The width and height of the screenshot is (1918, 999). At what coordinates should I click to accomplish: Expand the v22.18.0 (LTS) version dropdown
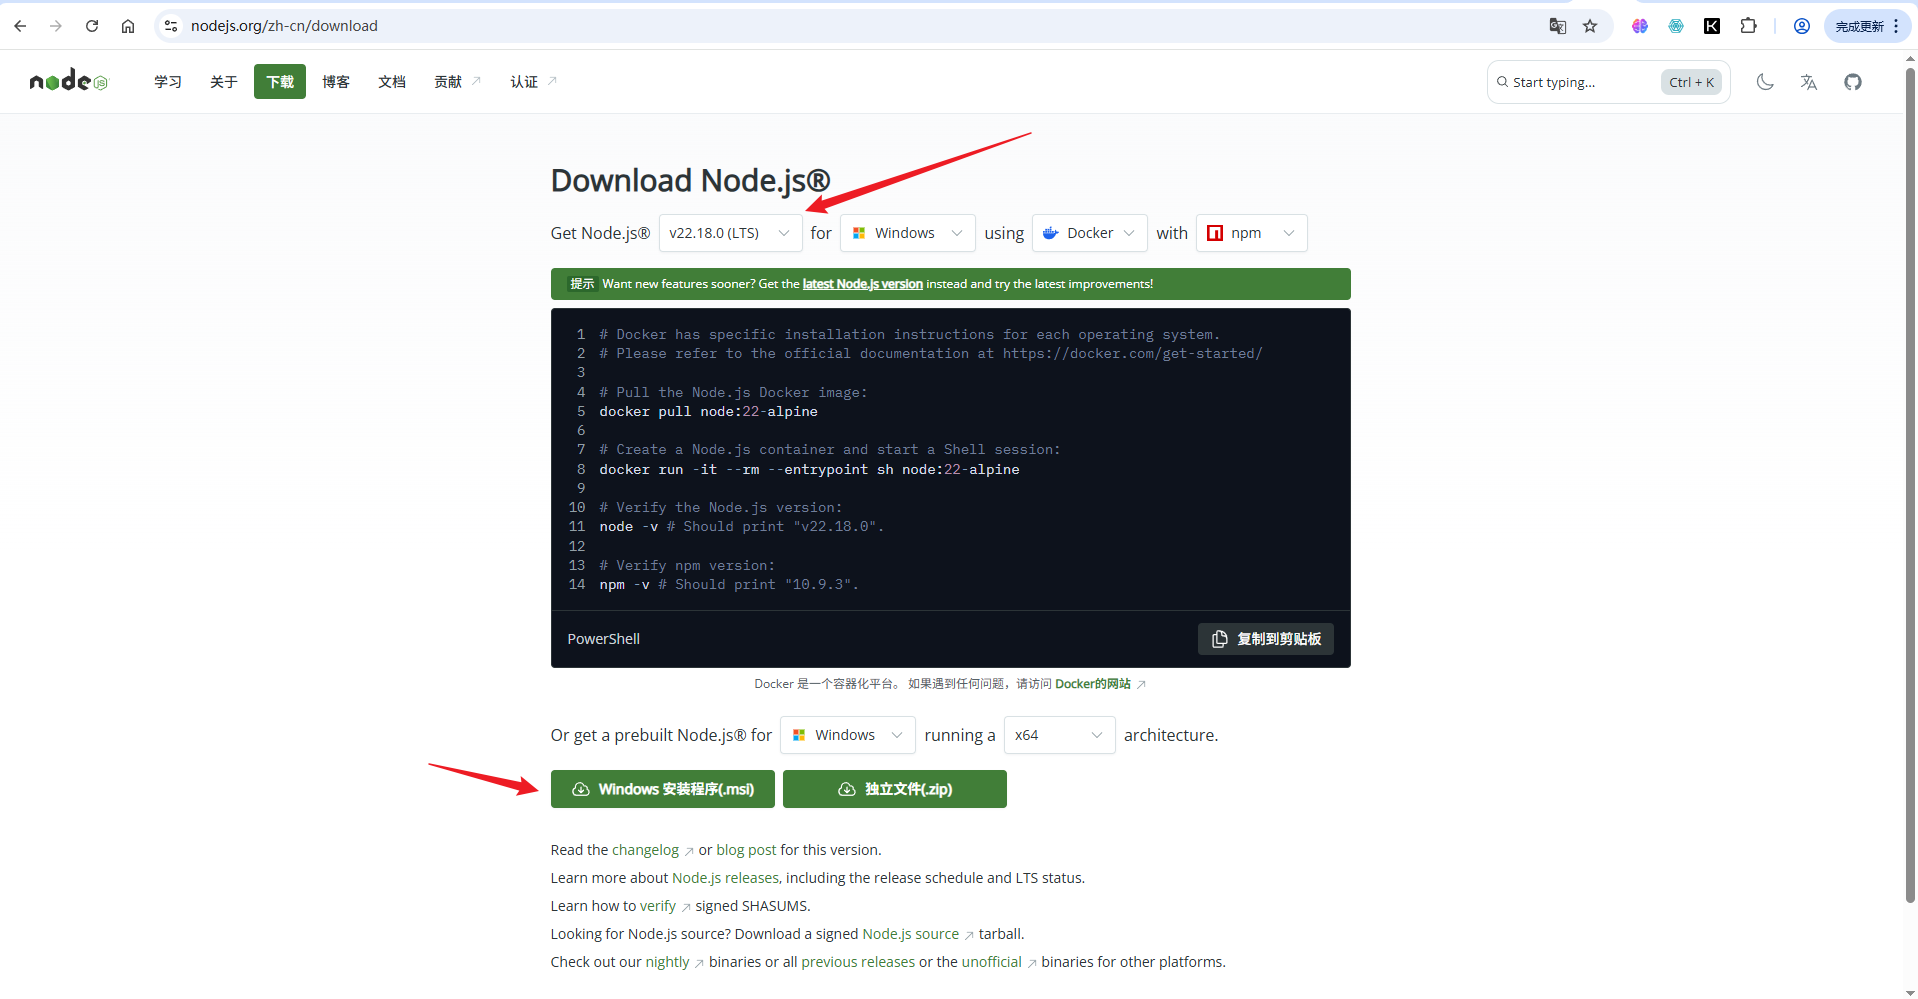(x=730, y=233)
